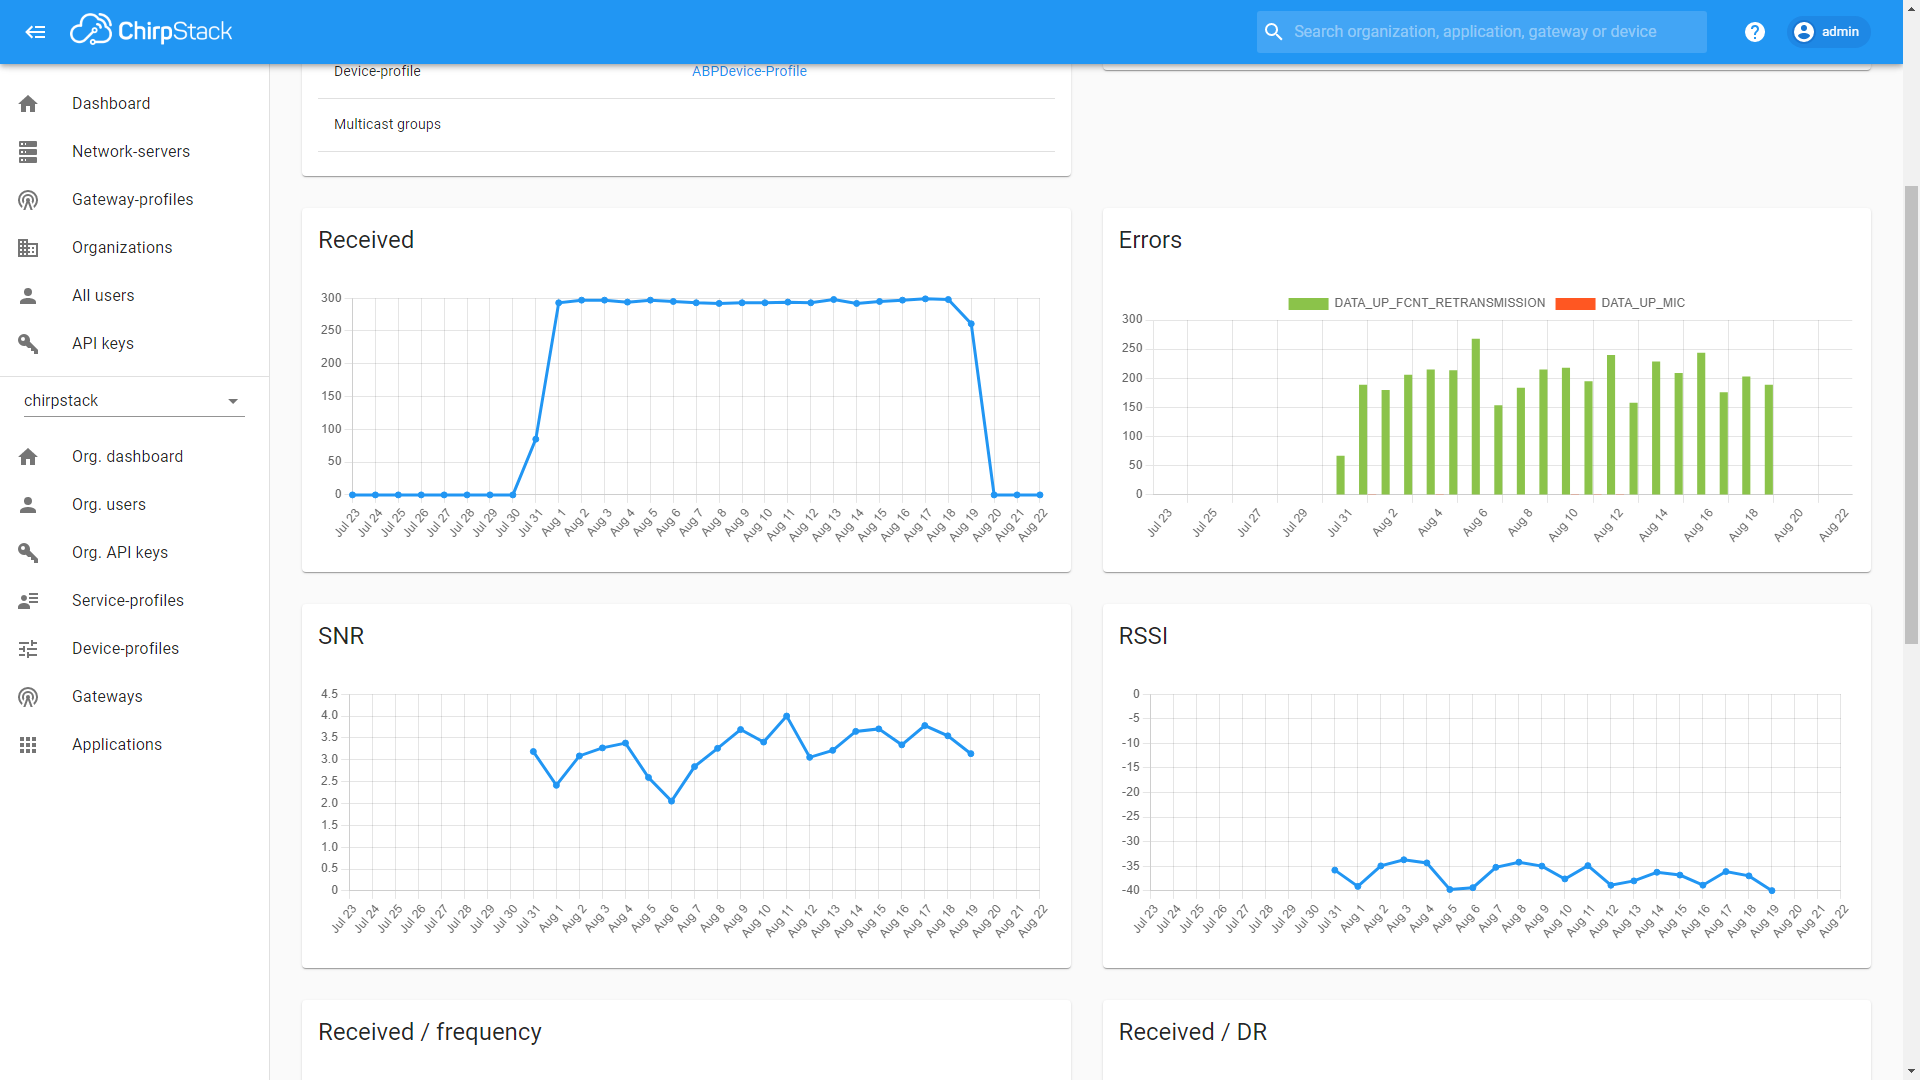The width and height of the screenshot is (1920, 1080).
Task: Go to Org. users menu item
Action: 109,505
